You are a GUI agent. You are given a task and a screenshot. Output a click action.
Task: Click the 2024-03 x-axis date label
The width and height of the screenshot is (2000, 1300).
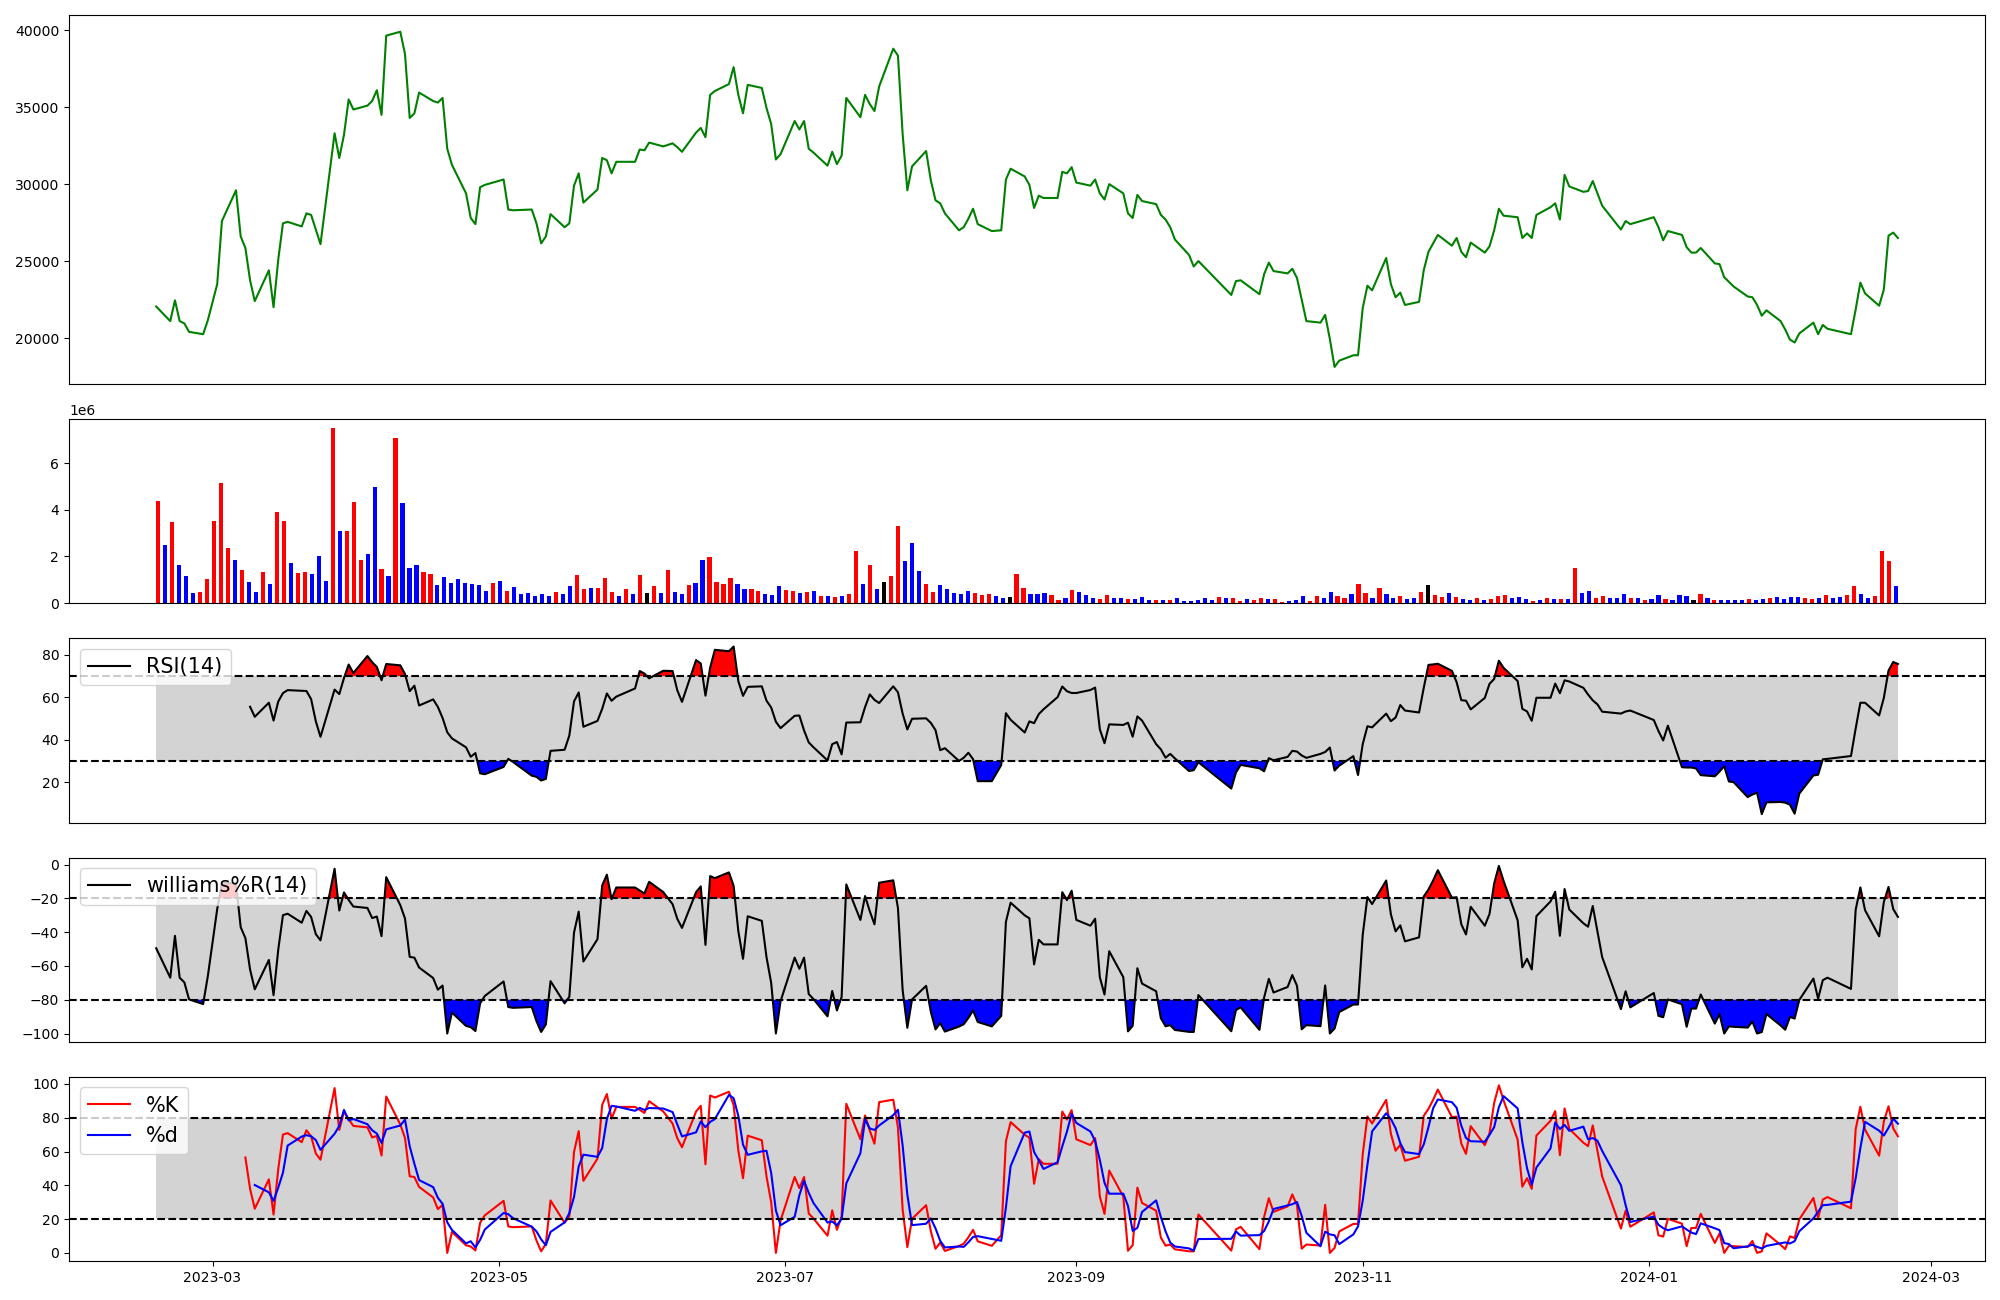[x=1931, y=1277]
